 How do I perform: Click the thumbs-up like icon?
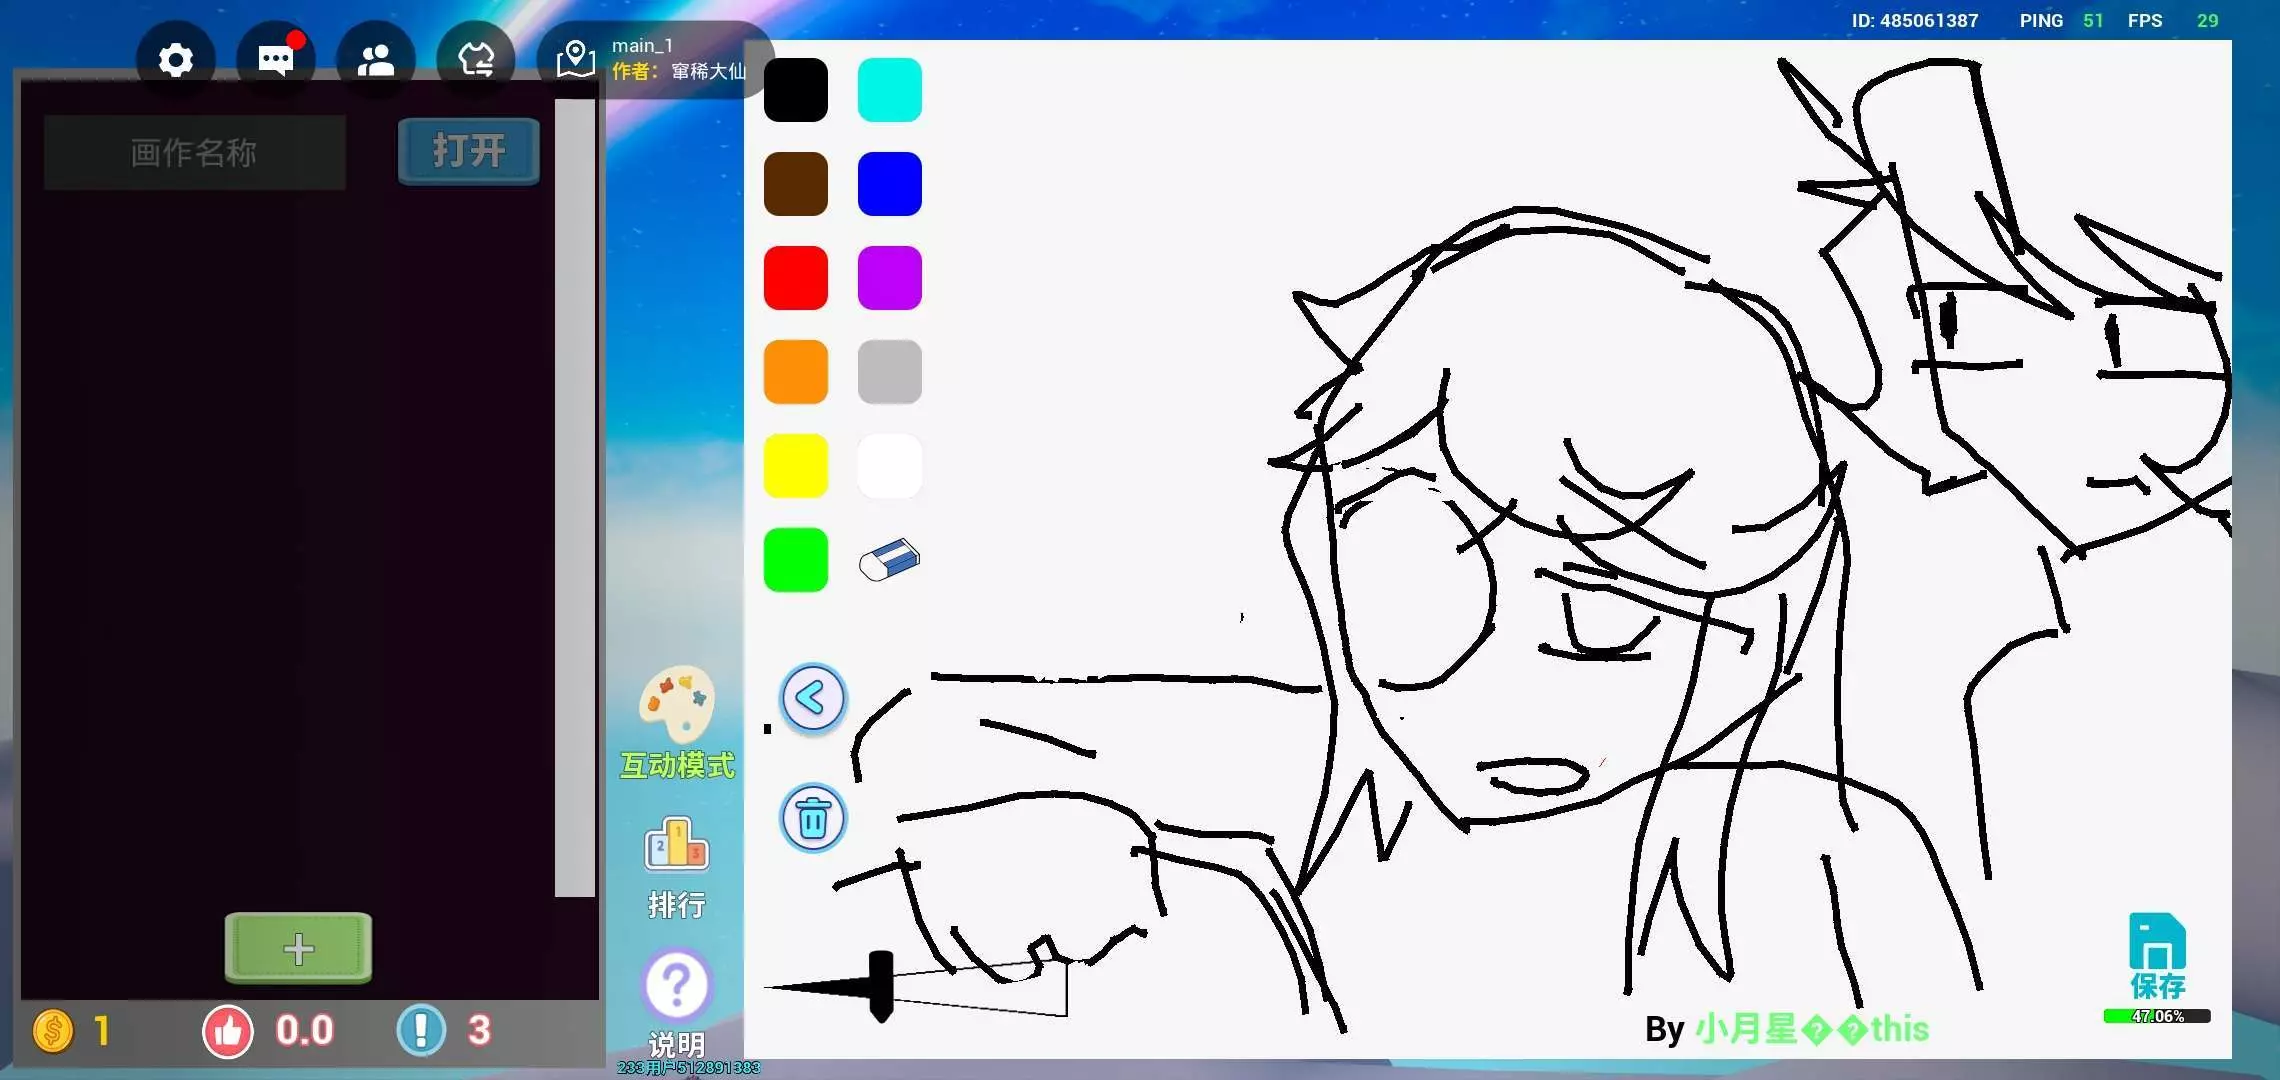tap(228, 1031)
